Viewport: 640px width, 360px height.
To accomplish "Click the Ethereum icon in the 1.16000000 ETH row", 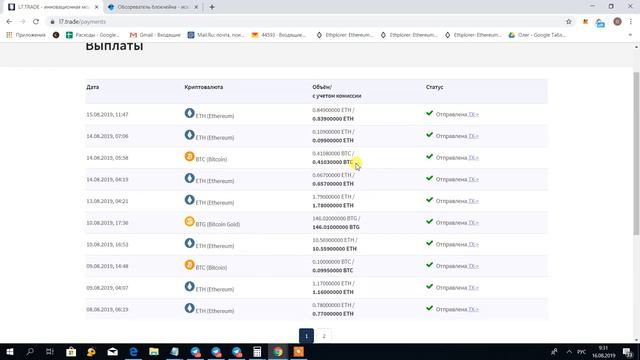I will (189, 286).
